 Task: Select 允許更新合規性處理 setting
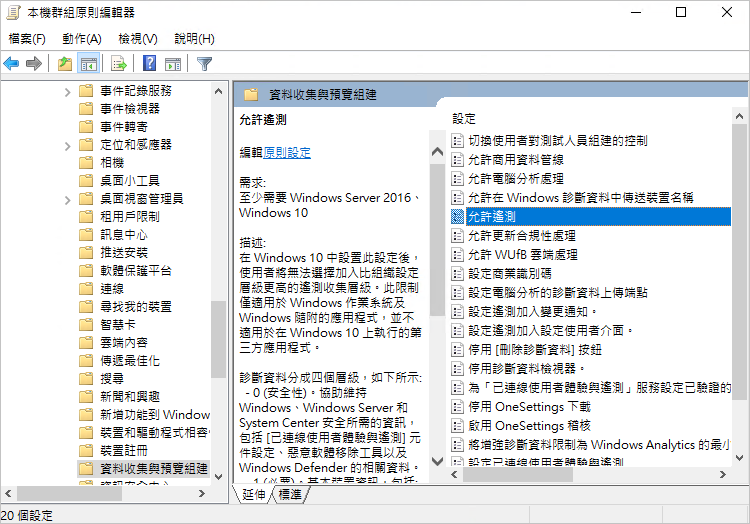[x=522, y=236]
